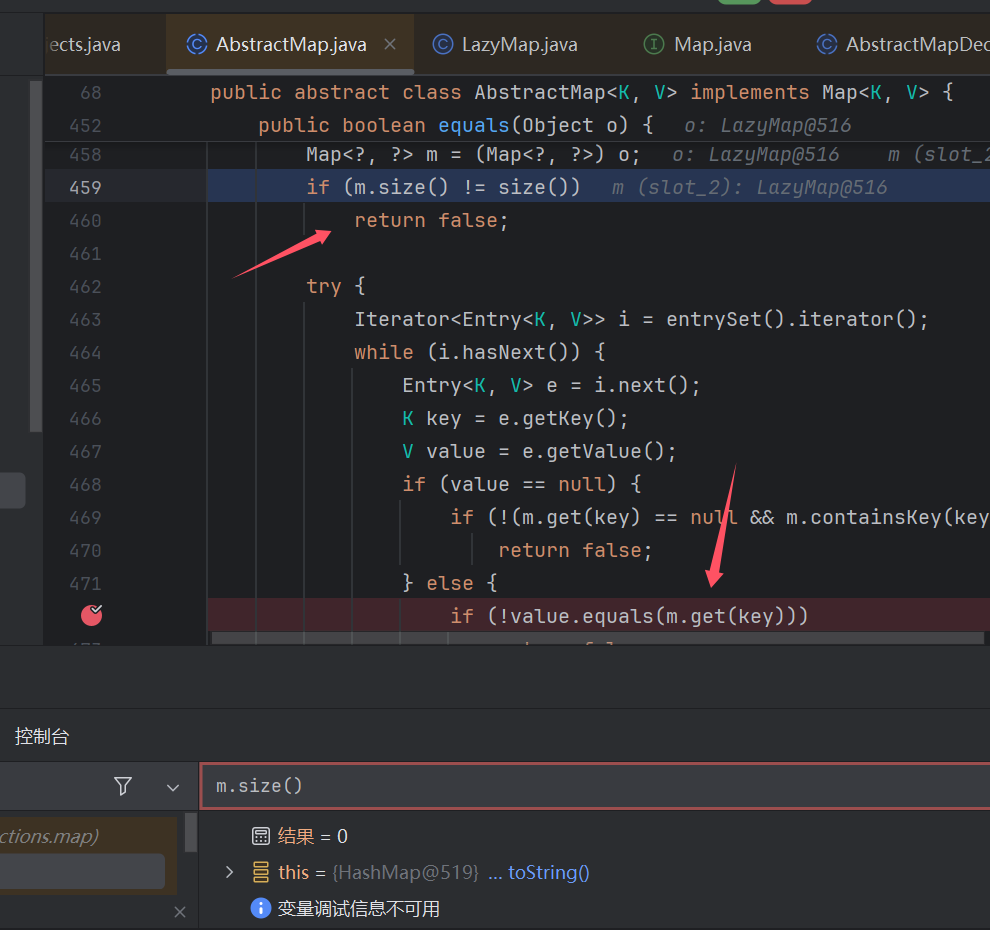Image resolution: width=990 pixels, height=930 pixels.
Task: Click the object icon beside 'this'
Action: pyautogui.click(x=261, y=873)
